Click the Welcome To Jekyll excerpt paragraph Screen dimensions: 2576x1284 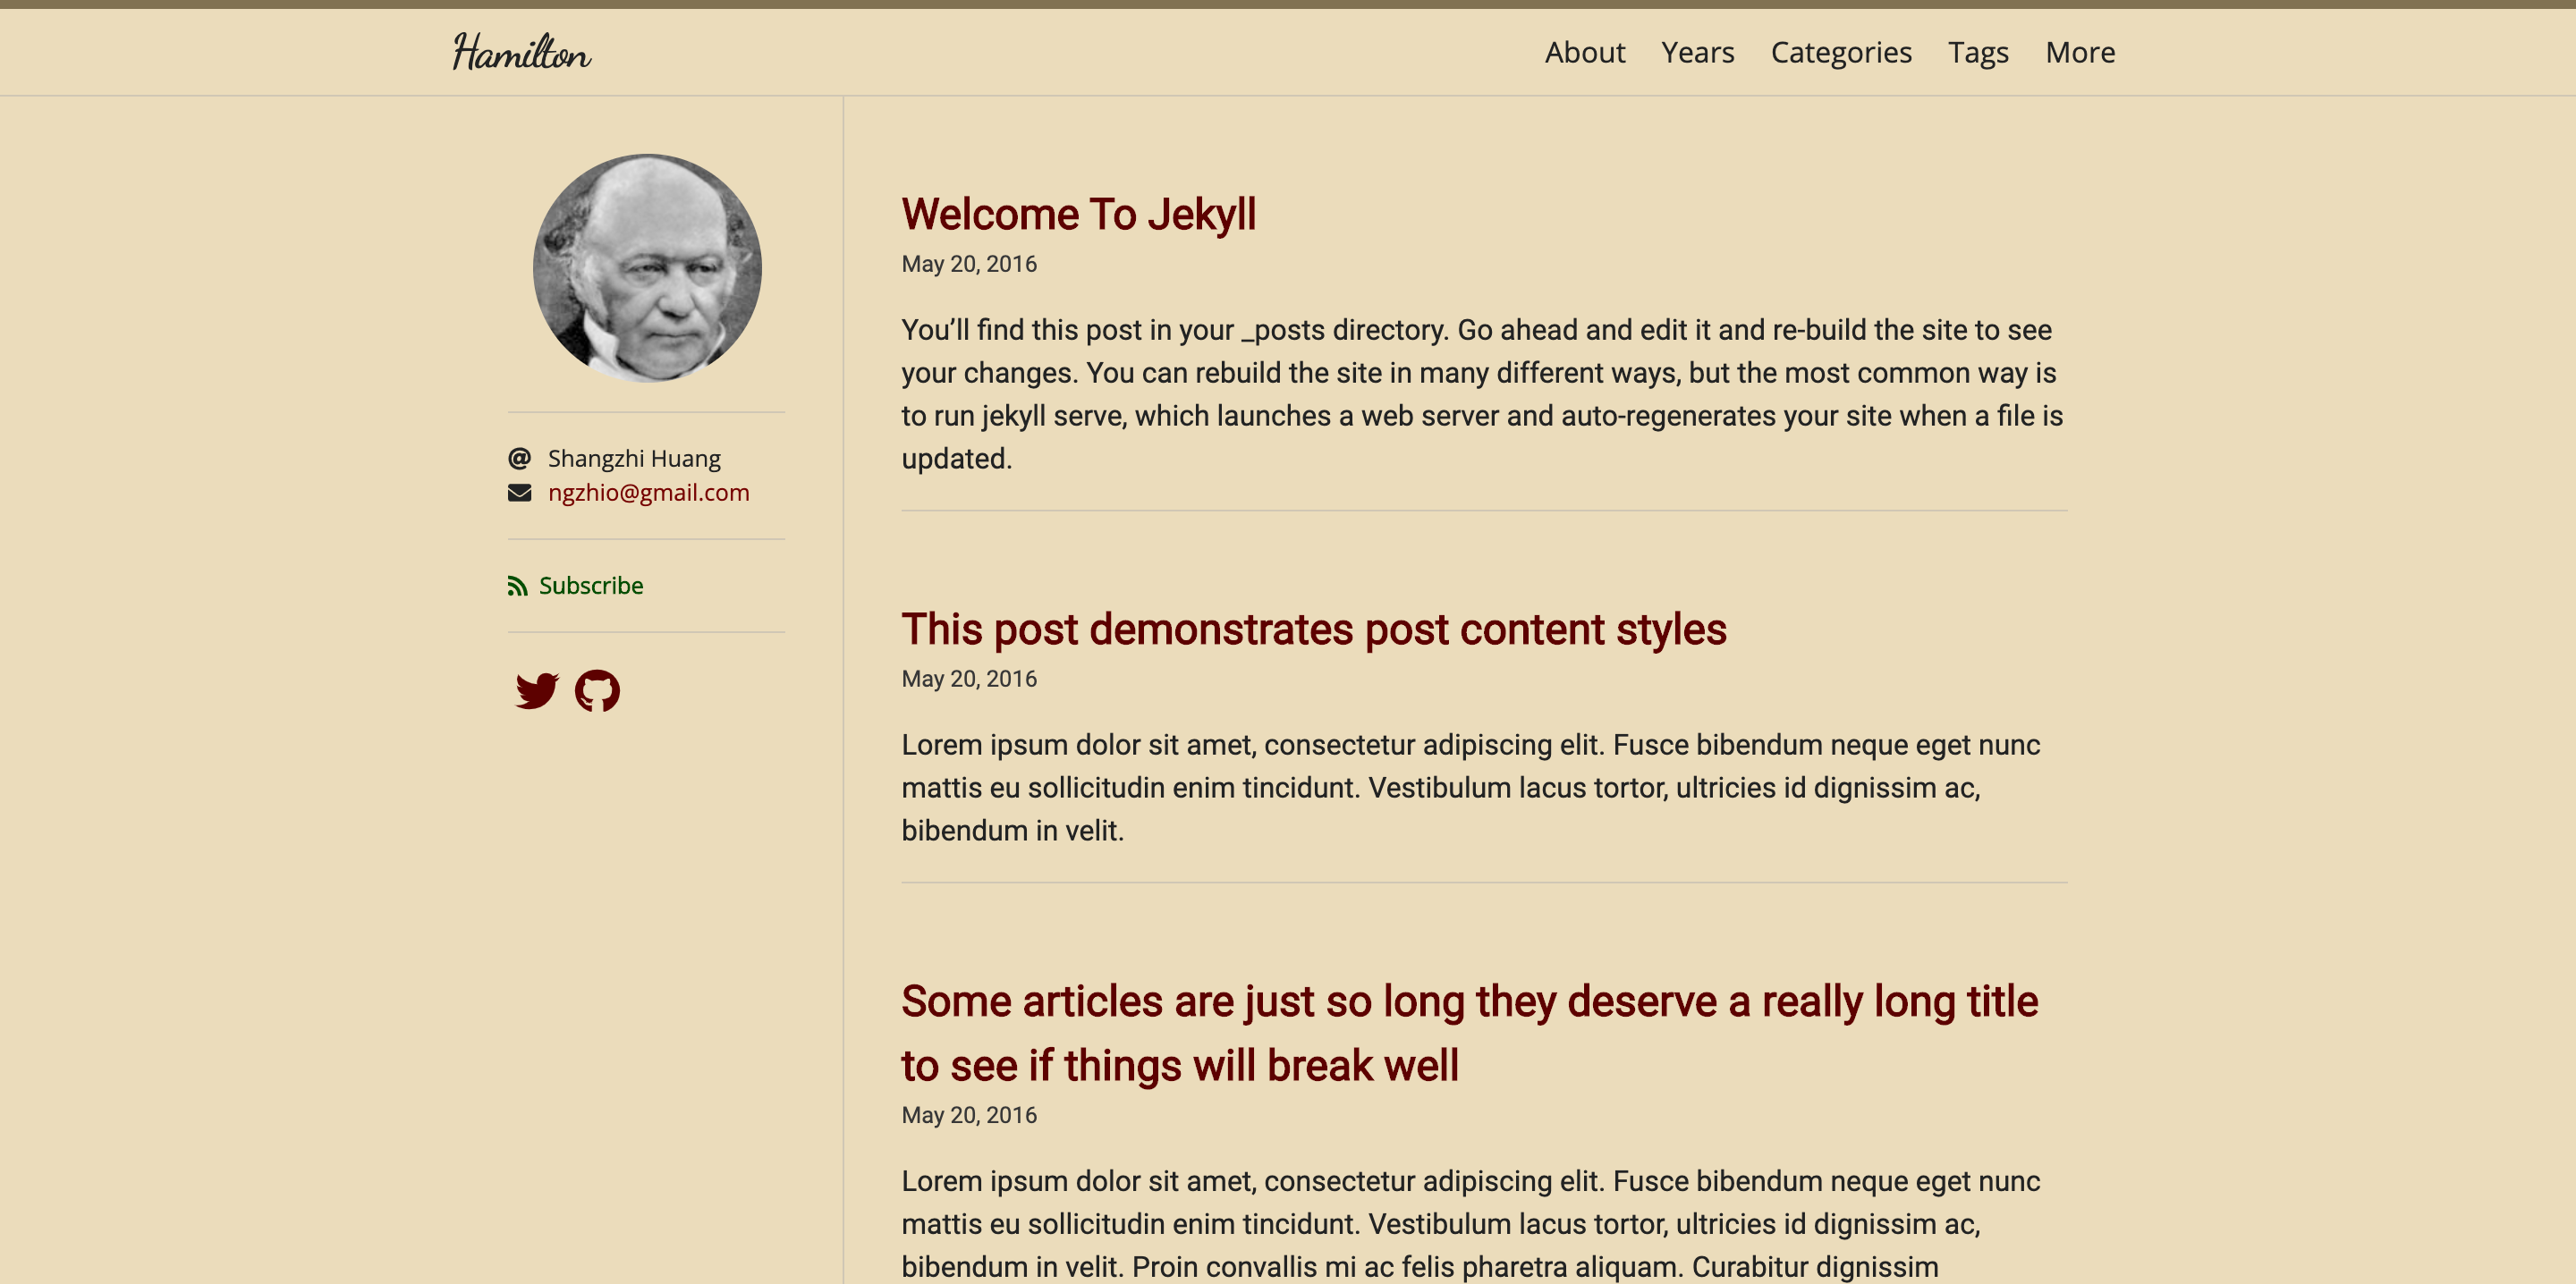[1480, 394]
